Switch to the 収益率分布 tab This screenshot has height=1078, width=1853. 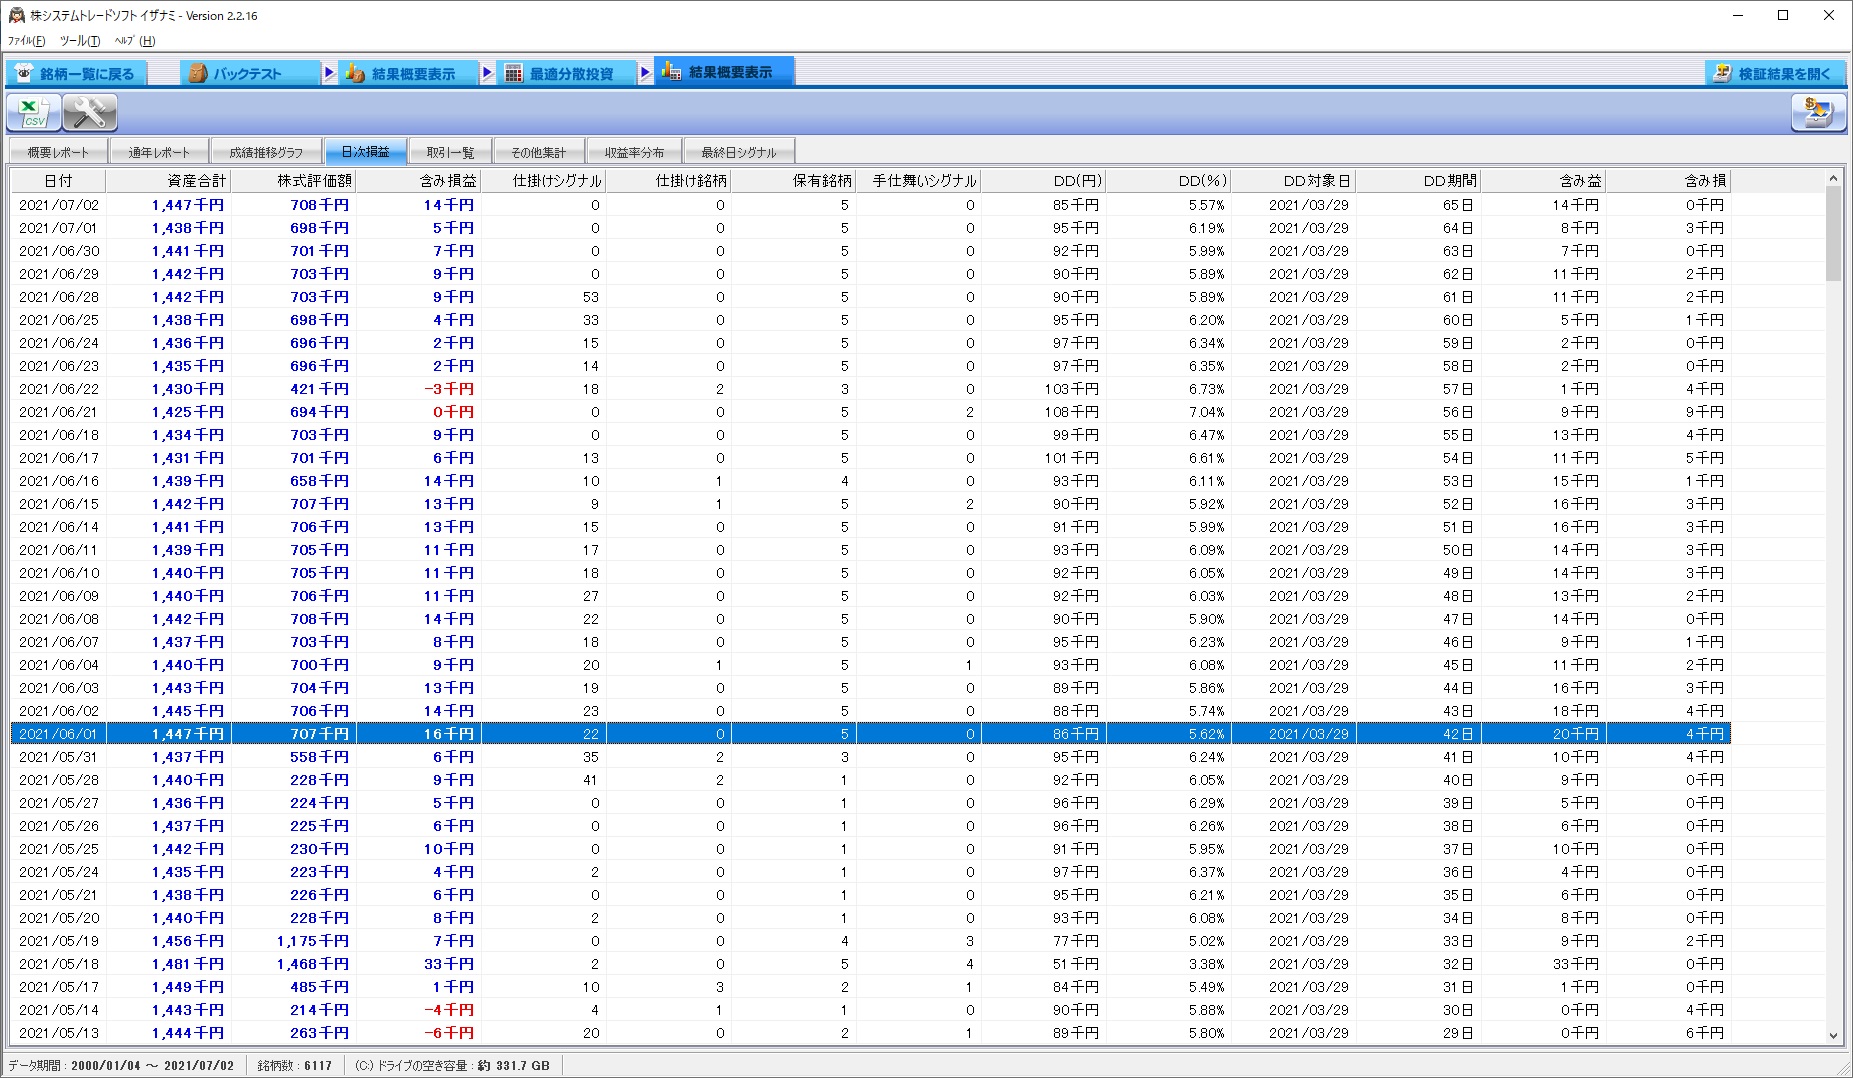click(634, 152)
